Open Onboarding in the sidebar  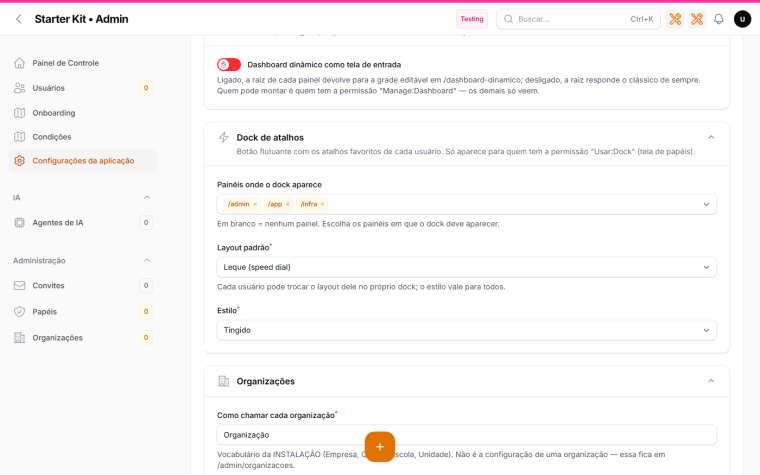tap(82, 113)
